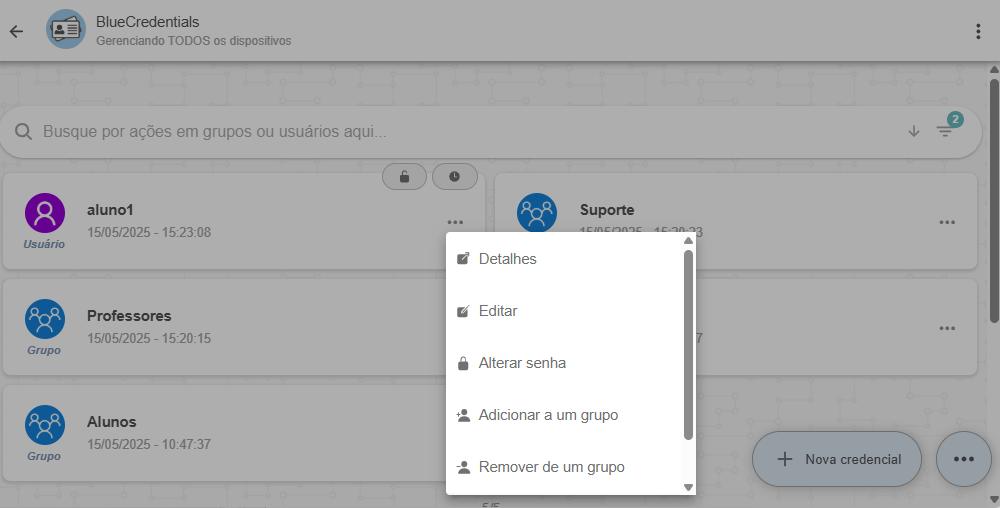
Task: Open the three-dot menu on Suporte card
Action: click(x=946, y=222)
